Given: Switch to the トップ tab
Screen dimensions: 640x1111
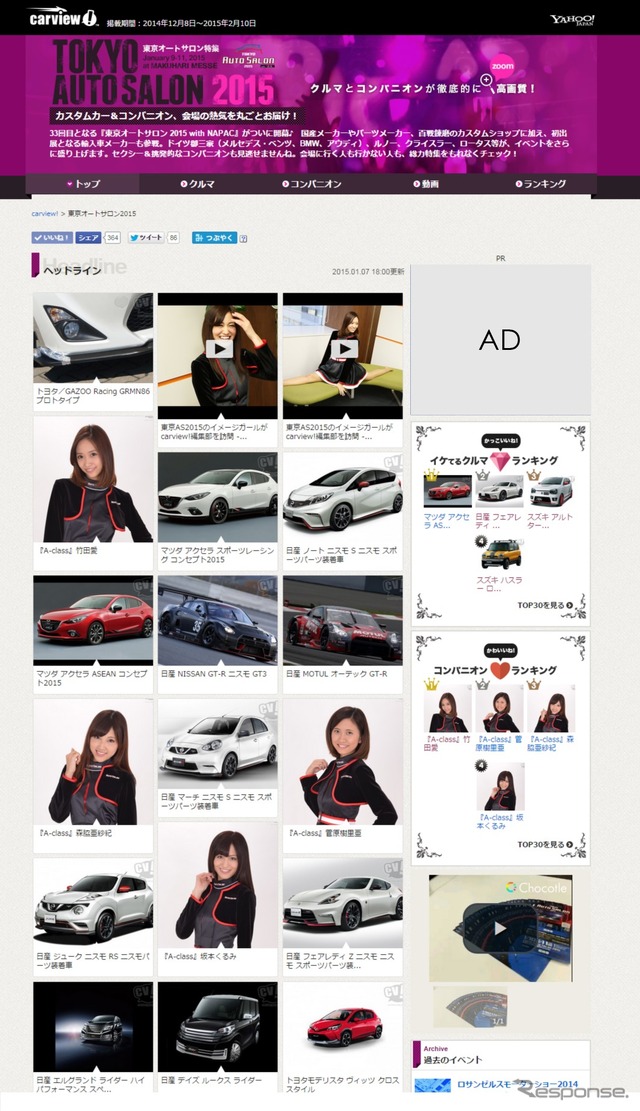Looking at the screenshot, I should [83, 184].
